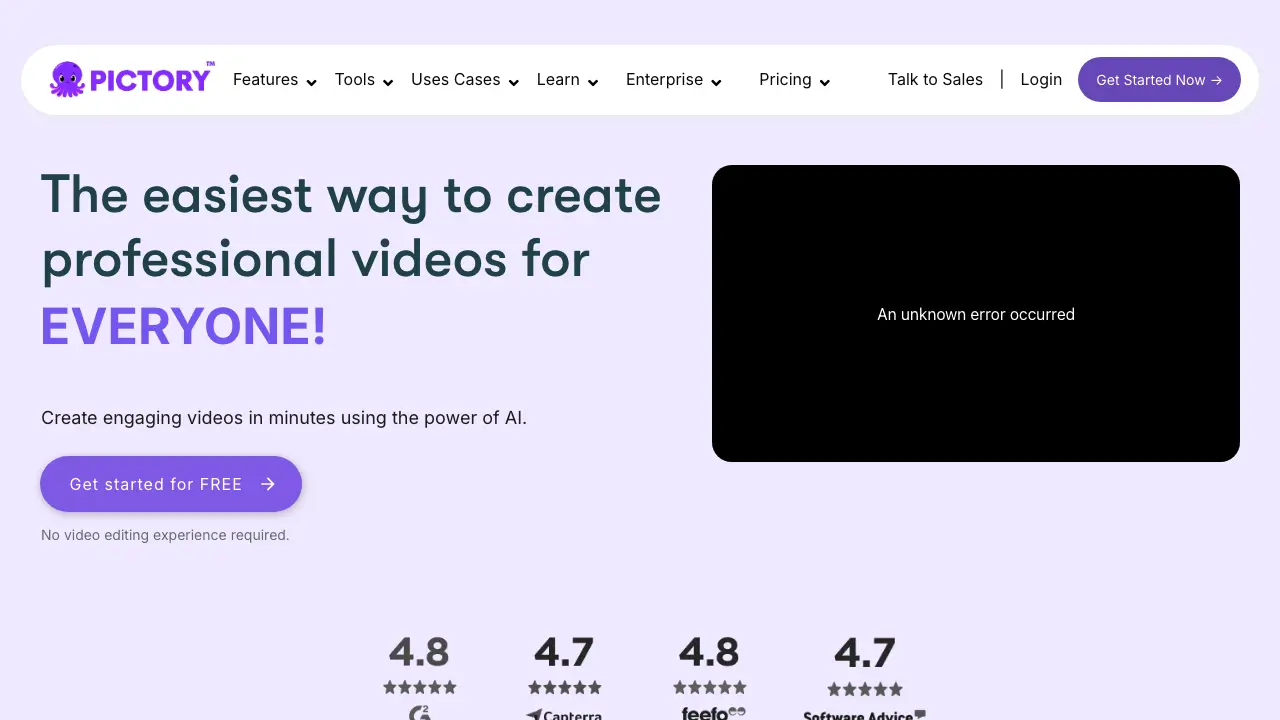This screenshot has width=1280, height=720.
Task: Click the feefo logo under 4.8 rating
Action: (x=712, y=713)
